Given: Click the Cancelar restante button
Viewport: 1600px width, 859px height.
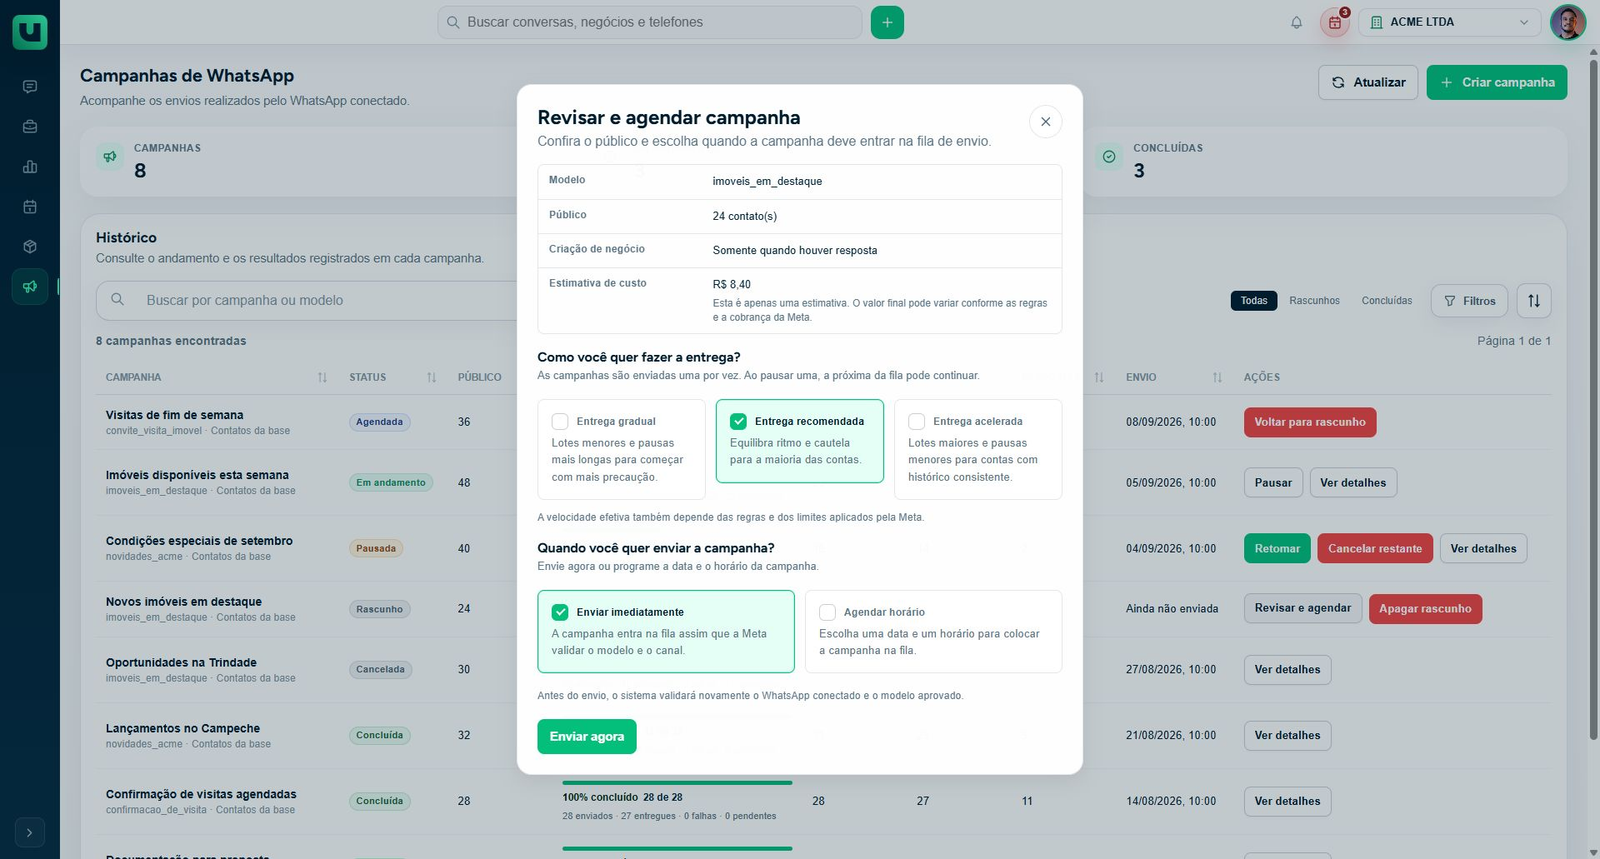Looking at the screenshot, I should pos(1375,548).
